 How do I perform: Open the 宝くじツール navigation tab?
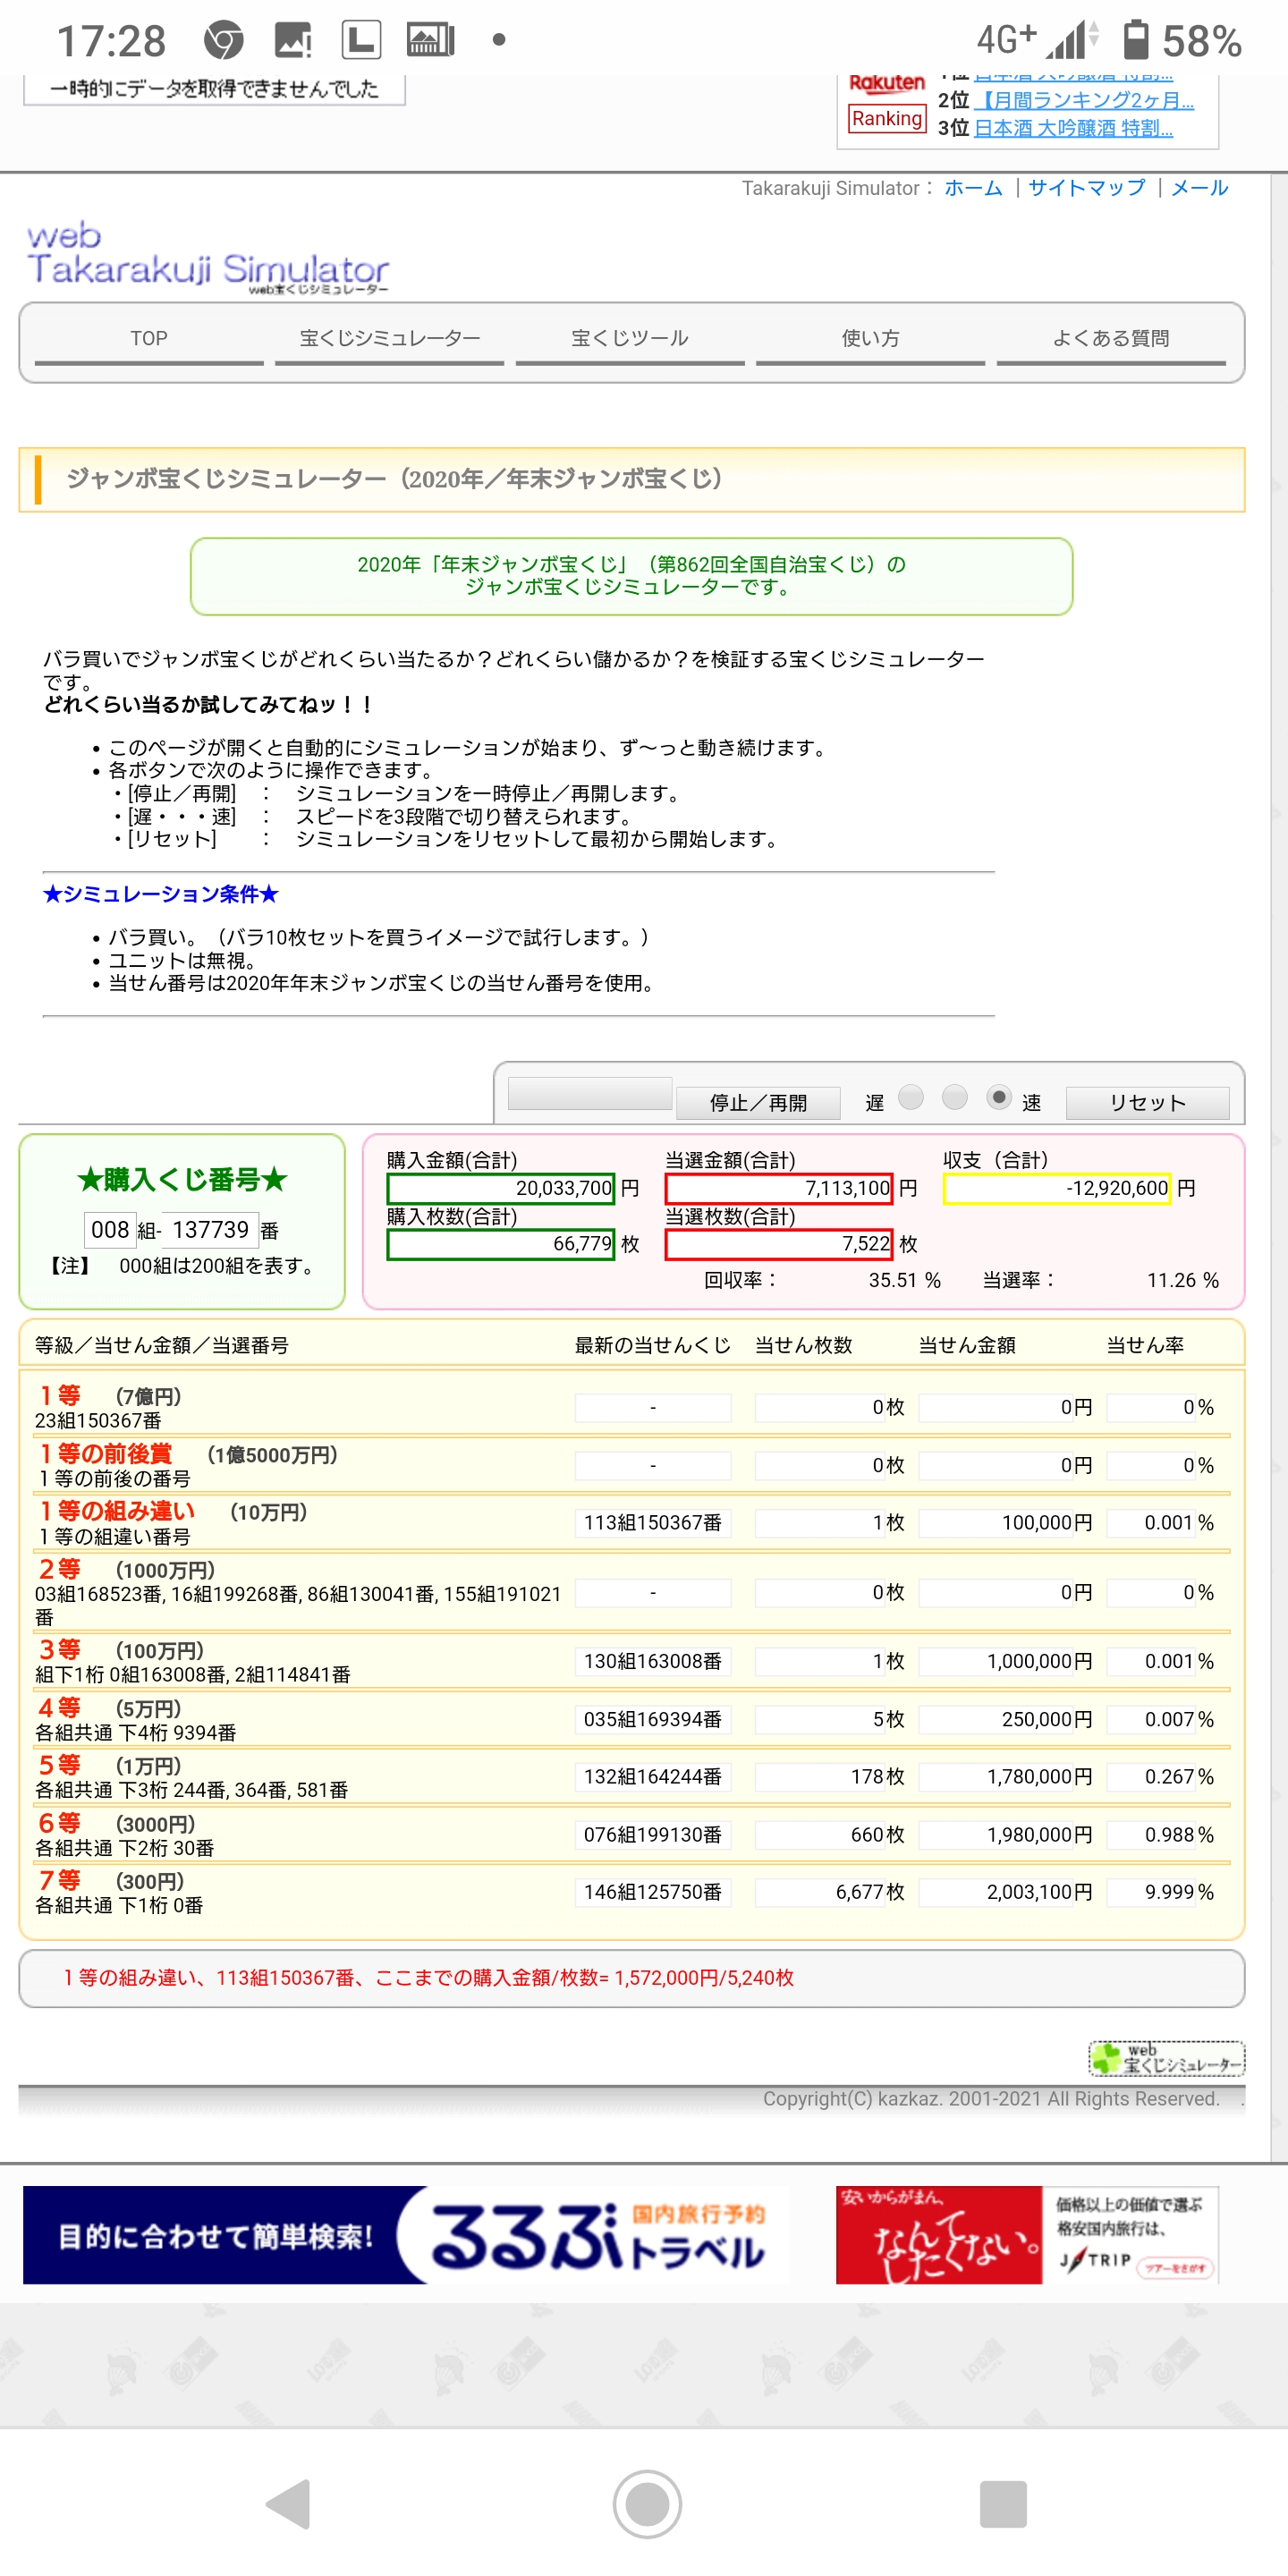[629, 339]
